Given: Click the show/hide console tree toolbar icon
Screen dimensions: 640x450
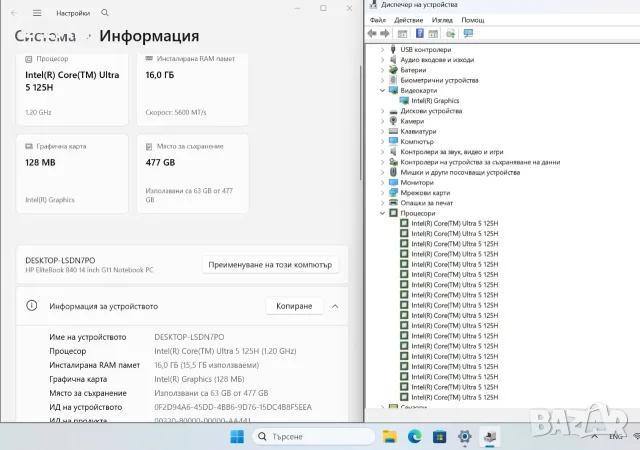Looking at the screenshot, I should tap(402, 33).
